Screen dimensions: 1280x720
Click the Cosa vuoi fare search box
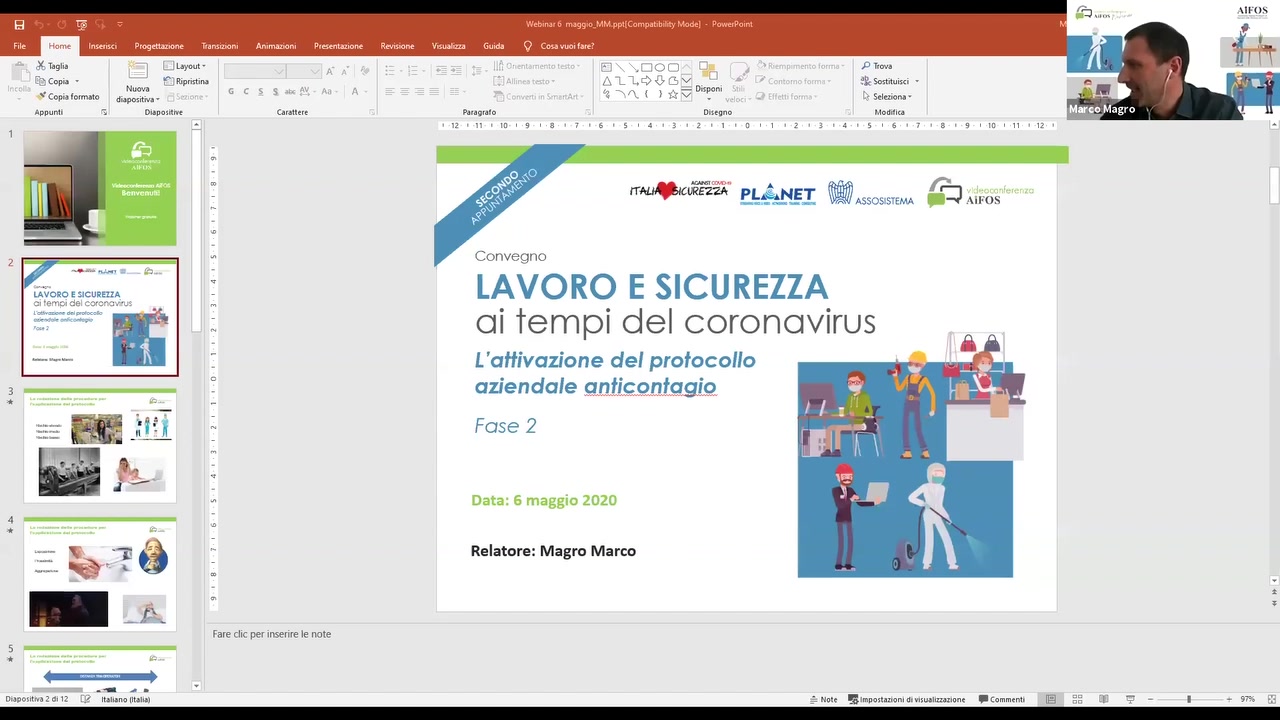[559, 46]
